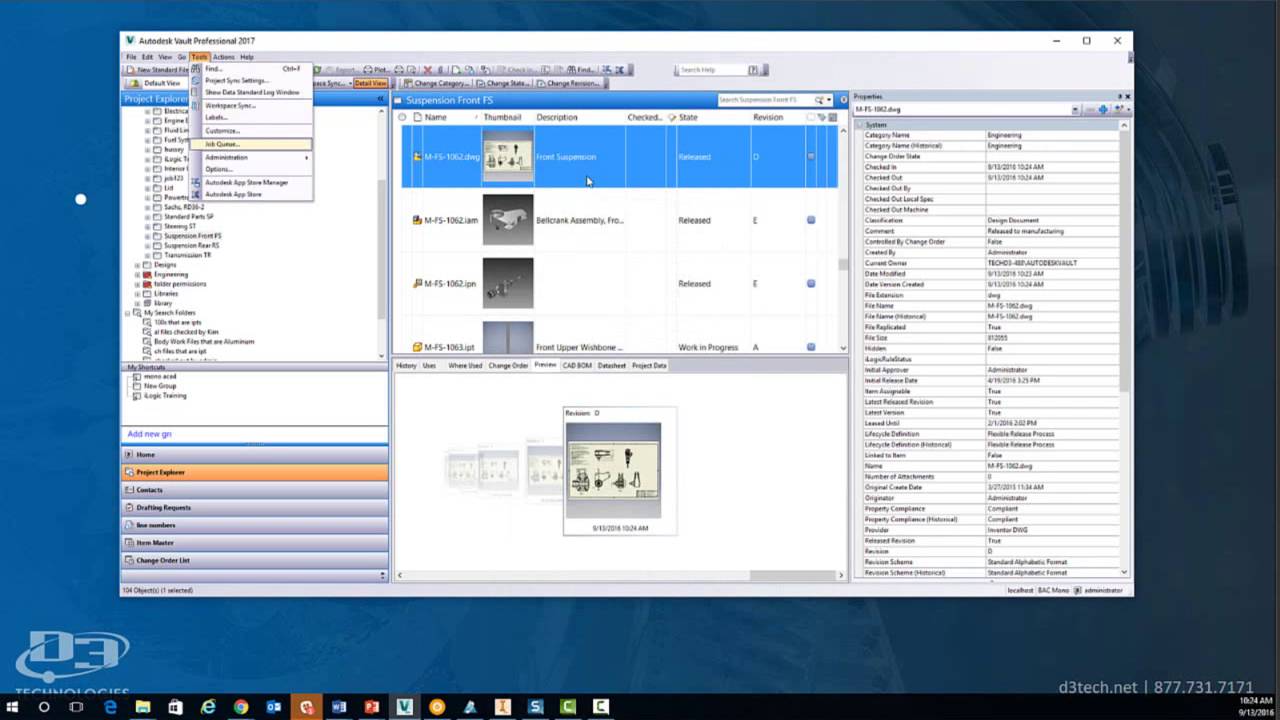1280x720 pixels.
Task: Switch to the Change Order tab
Action: [x=508, y=366]
